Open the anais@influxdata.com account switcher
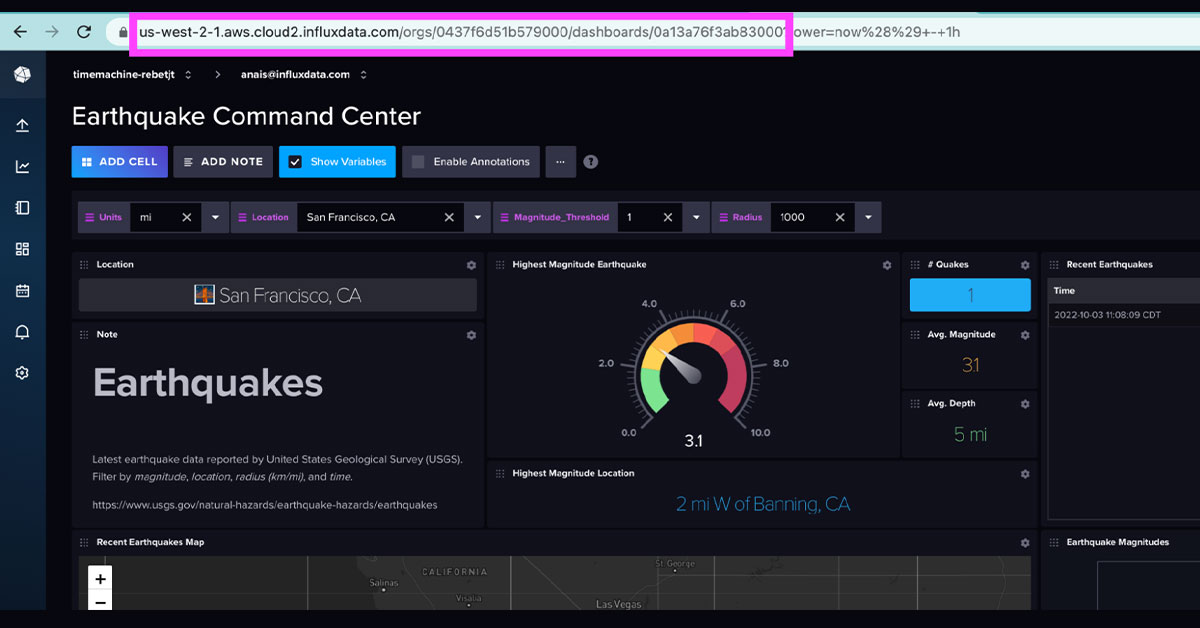Viewport: 1200px width, 628px height. [304, 75]
